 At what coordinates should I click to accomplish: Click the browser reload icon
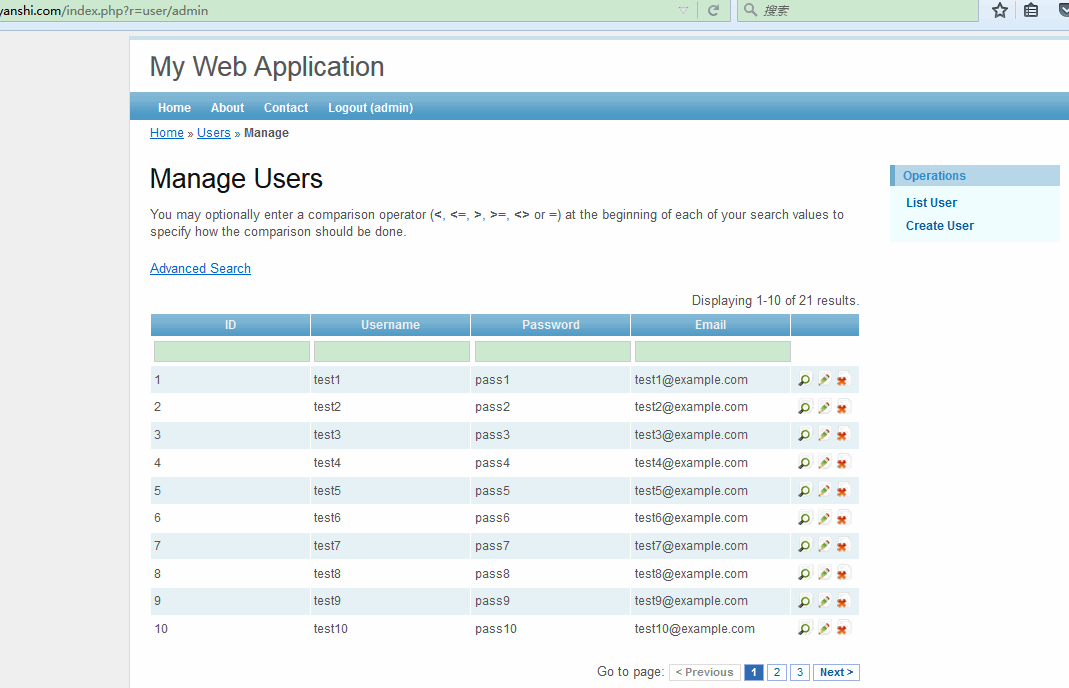pyautogui.click(x=713, y=10)
